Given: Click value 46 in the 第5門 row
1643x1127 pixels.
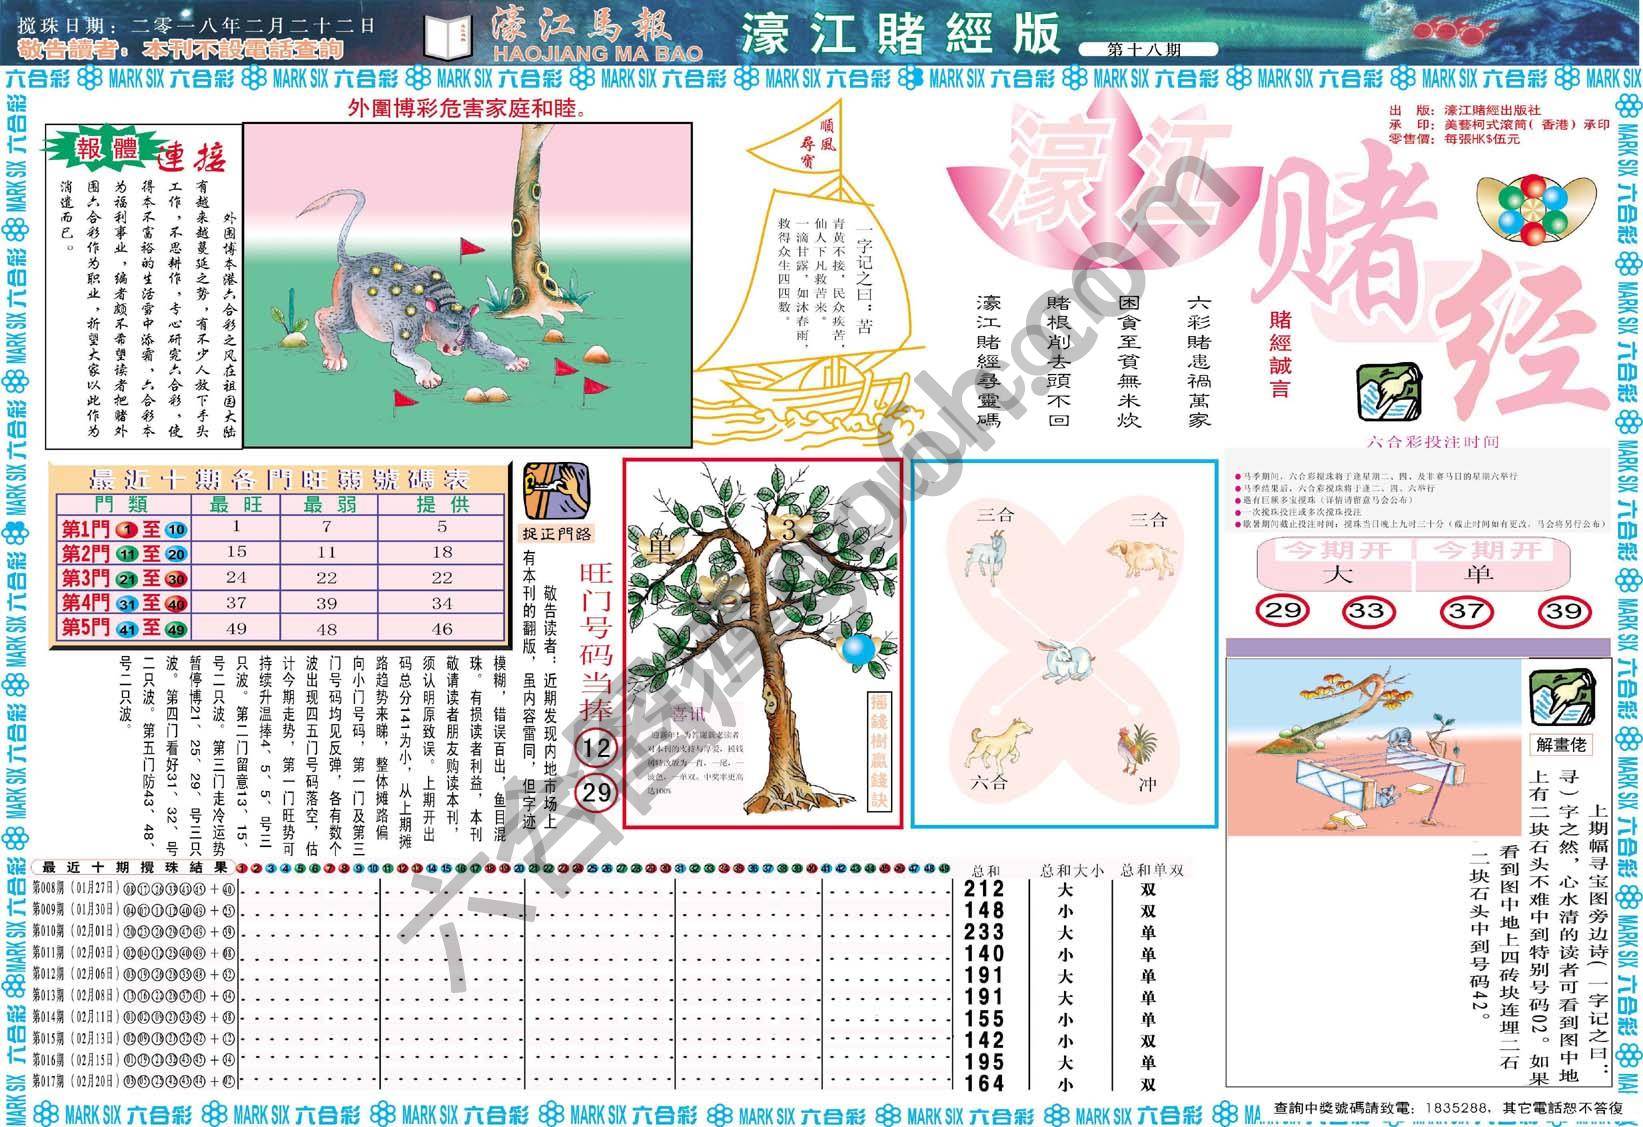Looking at the screenshot, I should [x=442, y=629].
